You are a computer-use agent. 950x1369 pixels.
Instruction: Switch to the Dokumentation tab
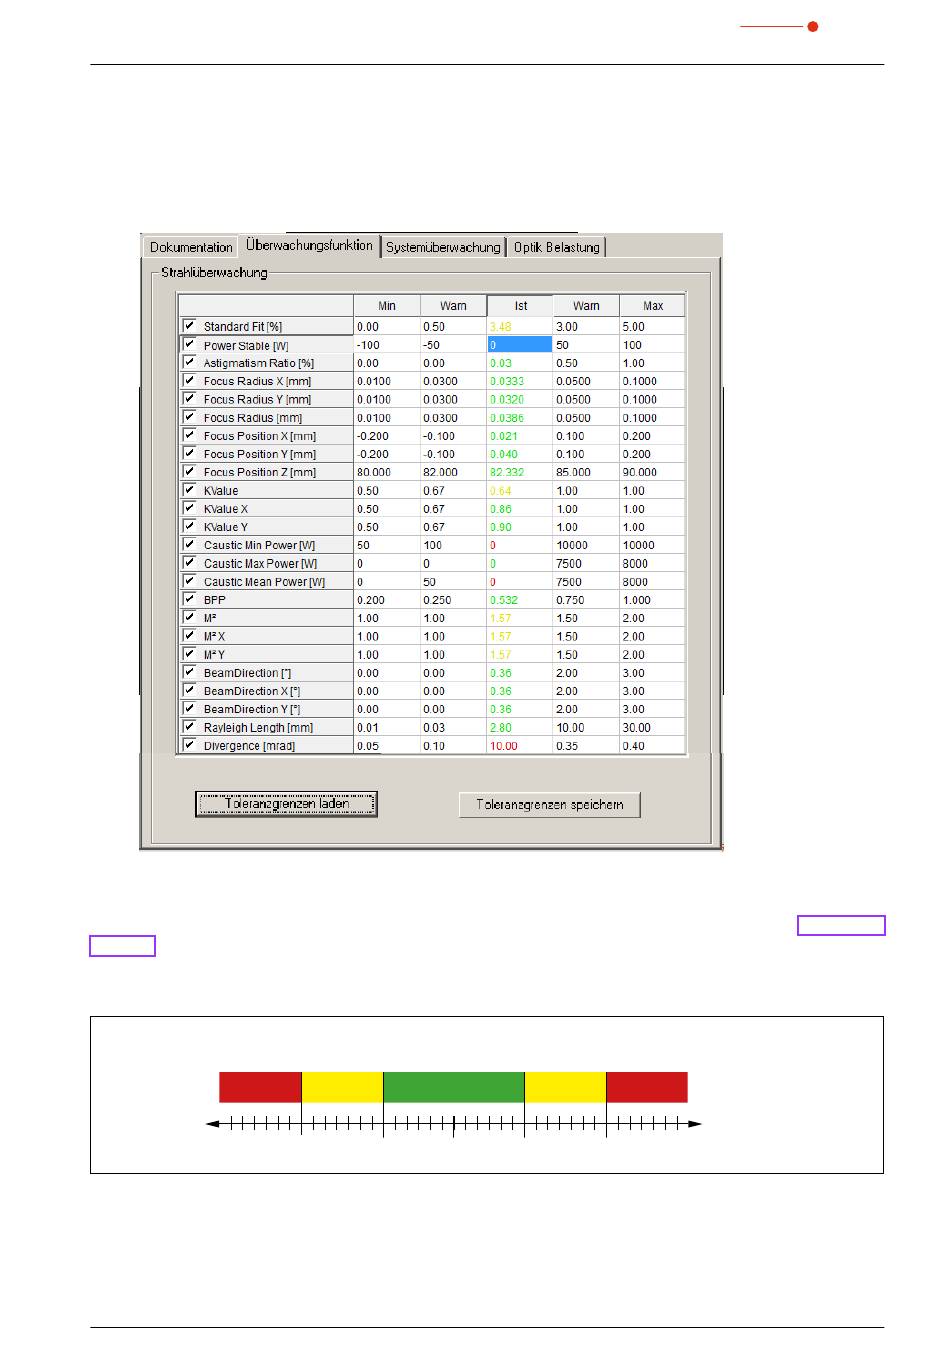click(x=191, y=247)
